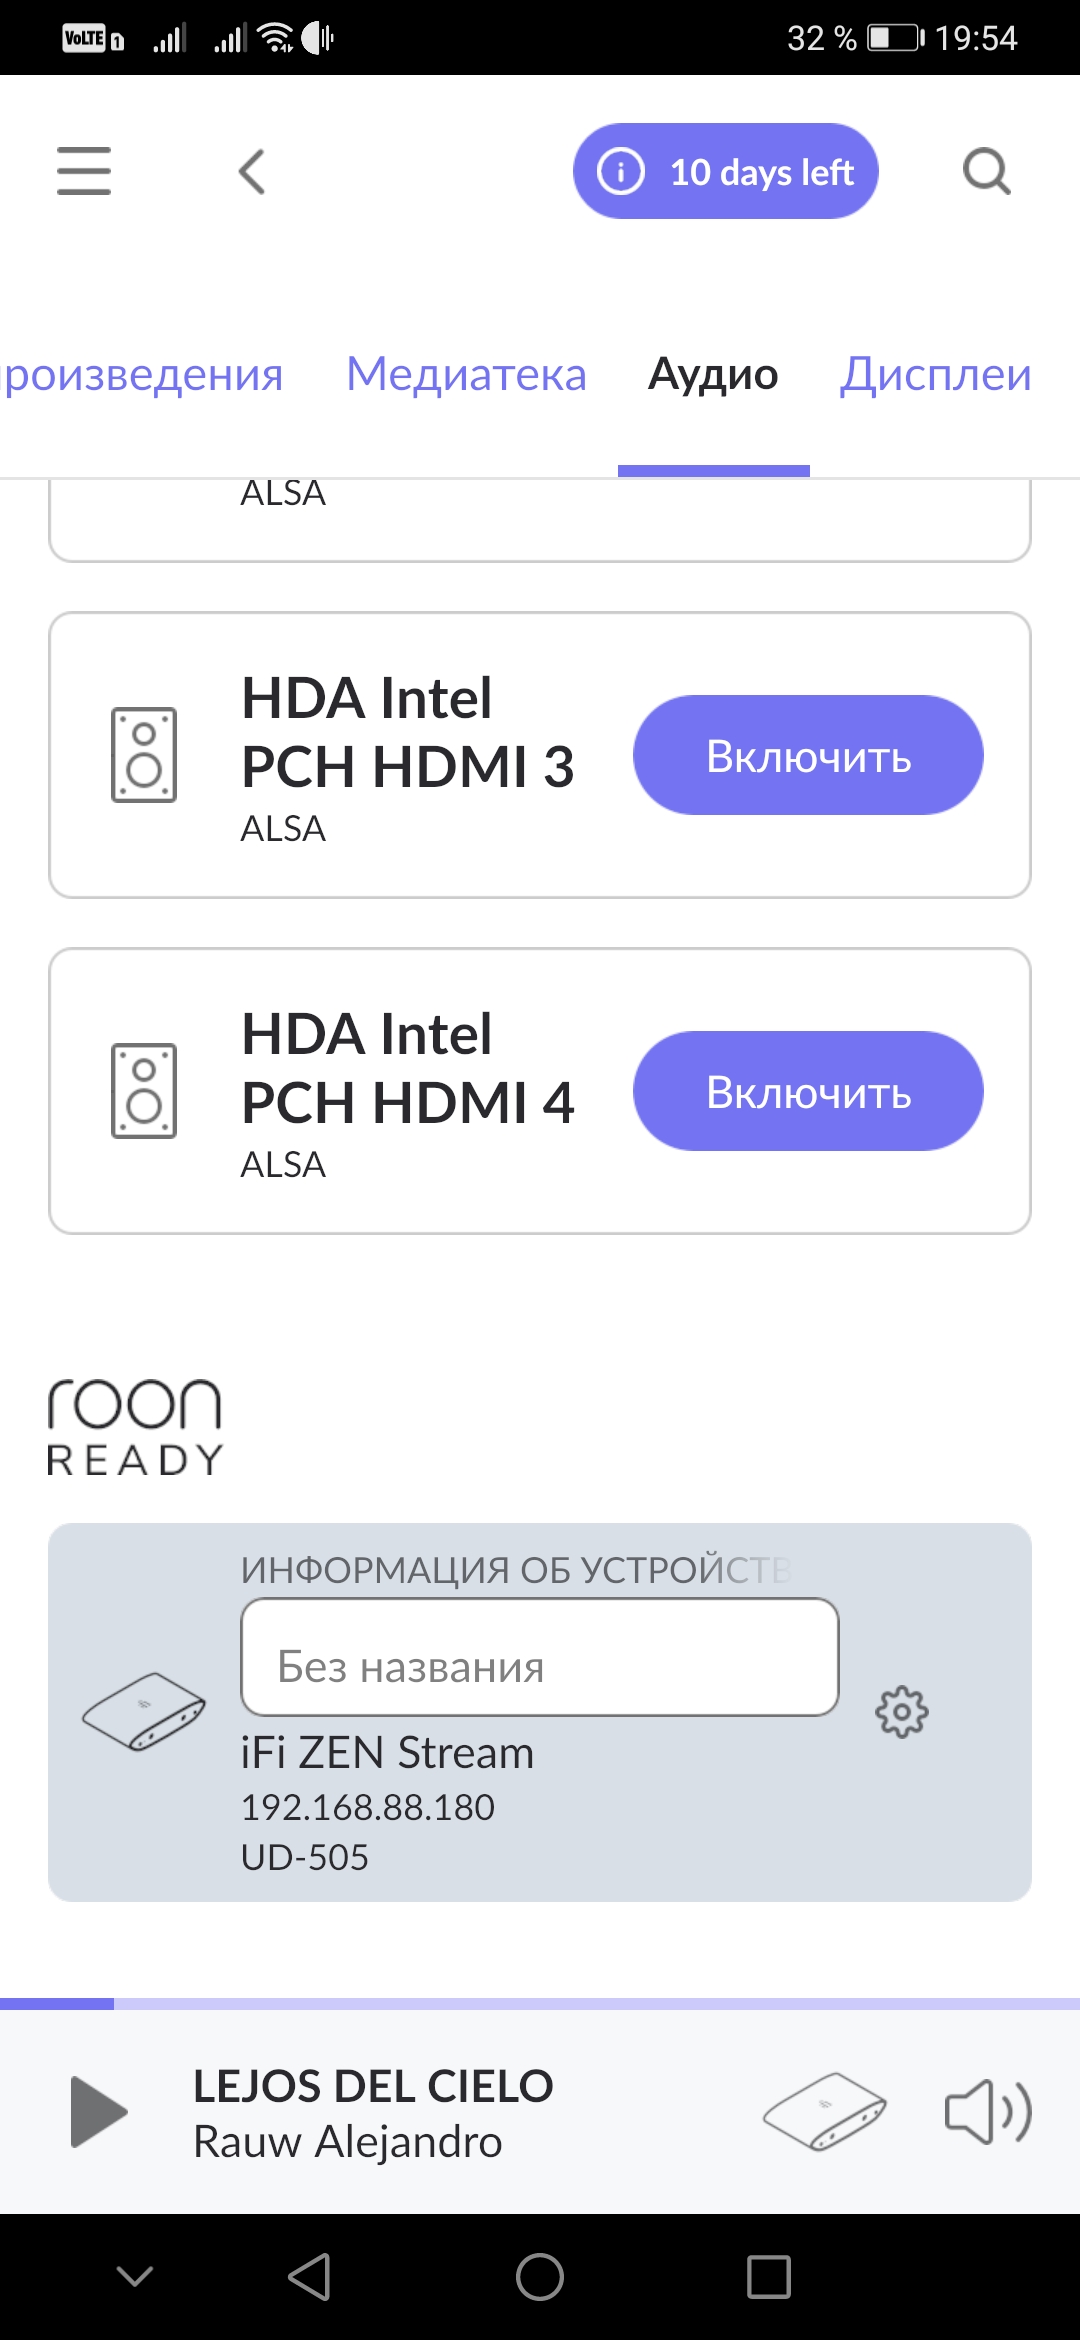Click the Без названия device name field
The width and height of the screenshot is (1080, 2340).
click(540, 1657)
